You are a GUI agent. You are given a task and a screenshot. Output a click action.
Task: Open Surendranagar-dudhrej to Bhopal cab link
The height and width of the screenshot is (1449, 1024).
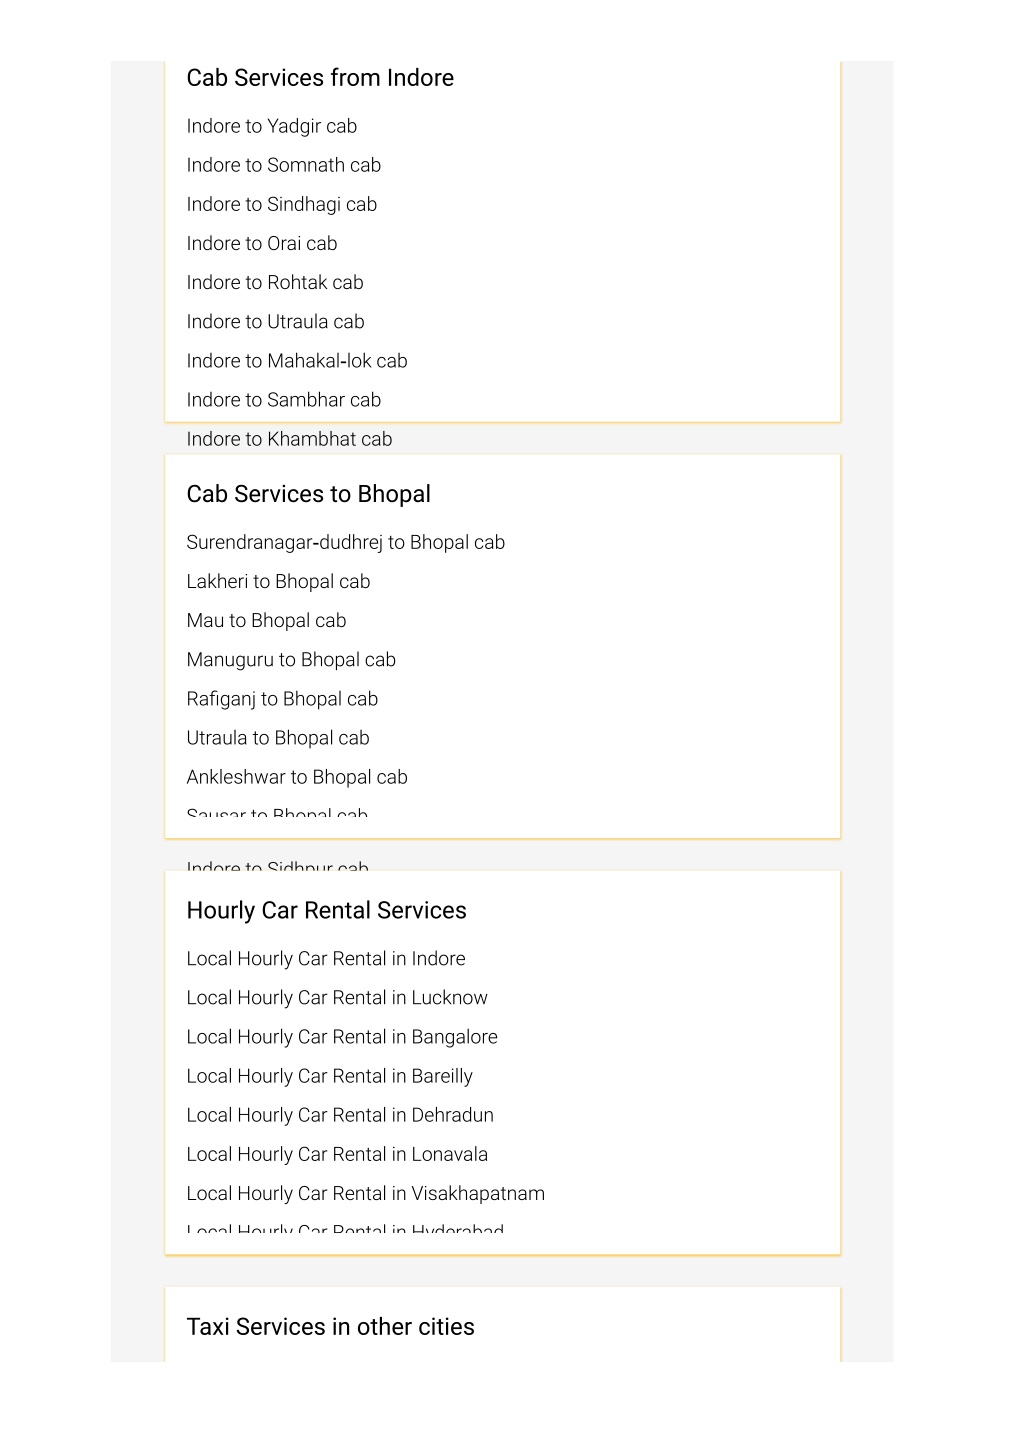click(346, 542)
